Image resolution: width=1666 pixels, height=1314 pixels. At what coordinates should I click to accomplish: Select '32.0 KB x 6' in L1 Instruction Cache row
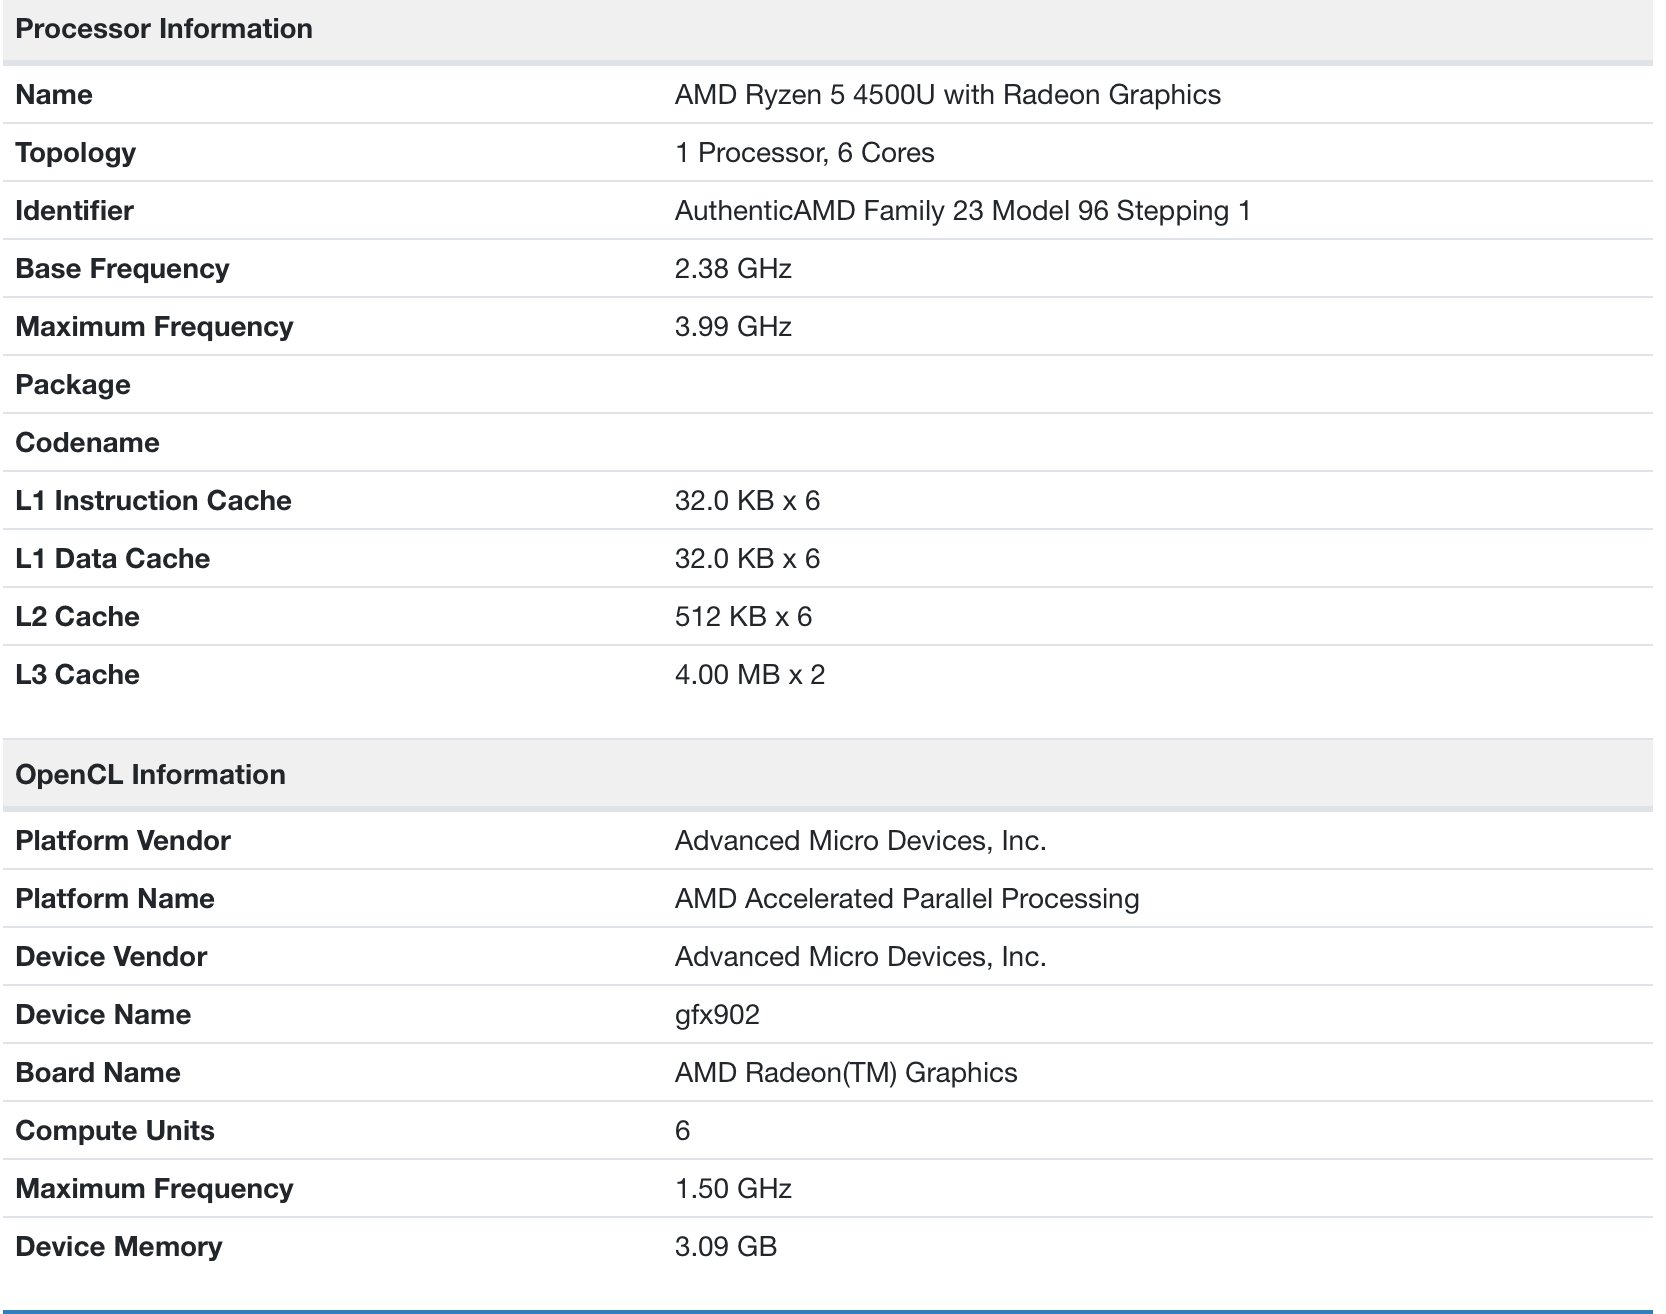click(747, 500)
